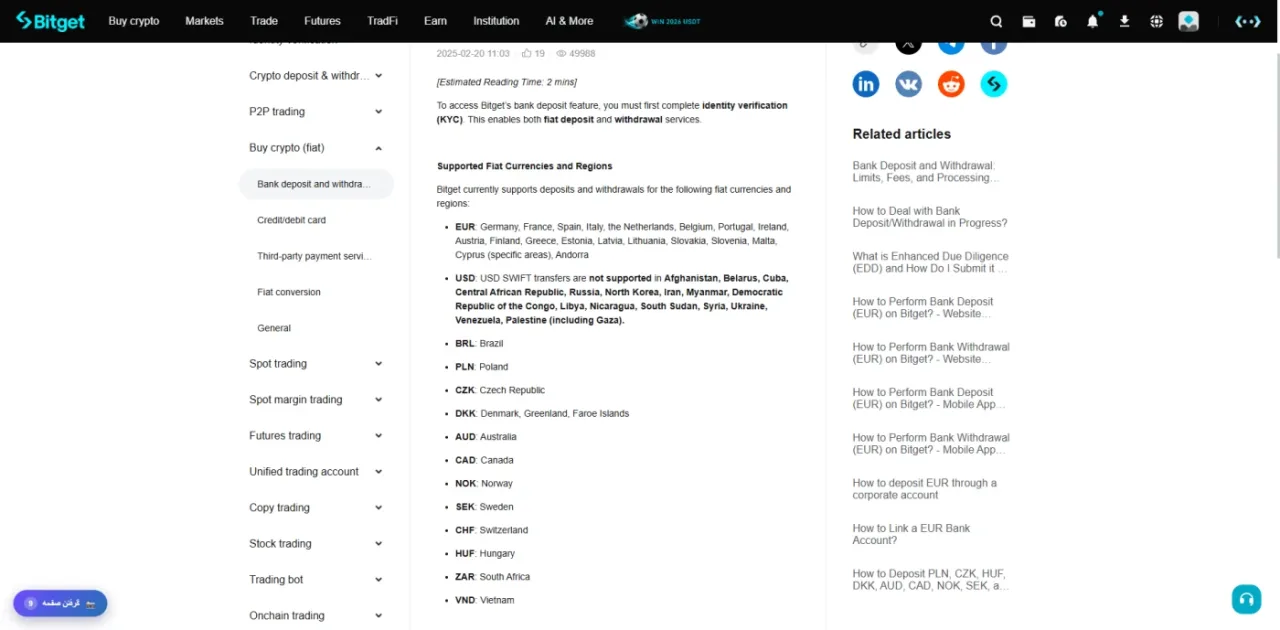Open 'What is Enhanced Due Diligence' article
Viewport: 1280px width, 630px height.
coord(930,262)
